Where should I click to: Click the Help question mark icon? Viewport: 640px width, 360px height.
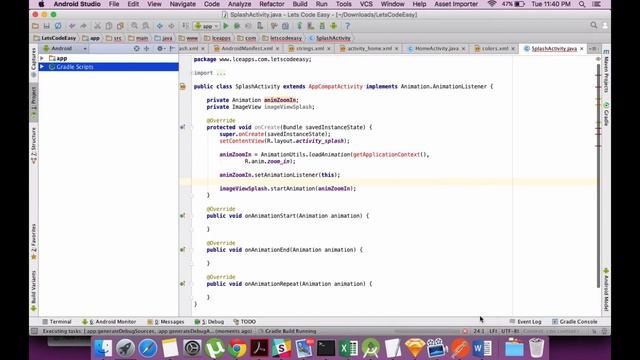[x=347, y=26]
